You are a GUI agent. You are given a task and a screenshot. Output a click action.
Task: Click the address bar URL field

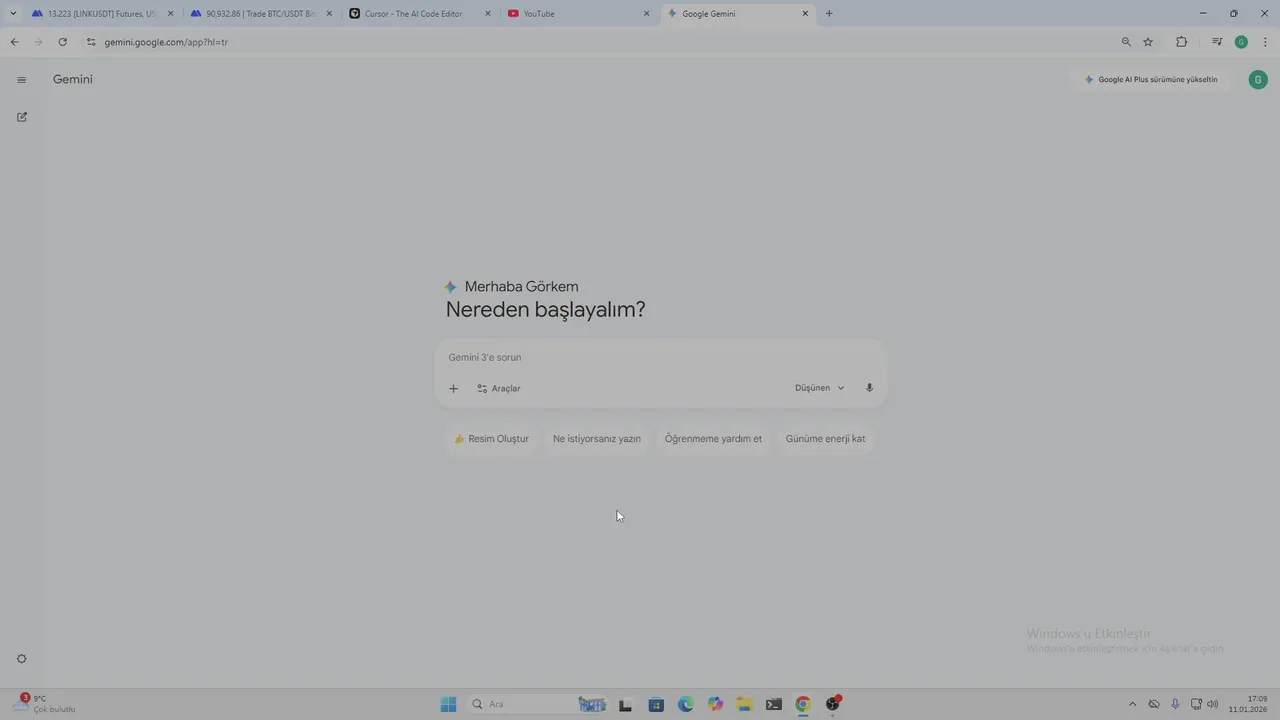coord(600,42)
